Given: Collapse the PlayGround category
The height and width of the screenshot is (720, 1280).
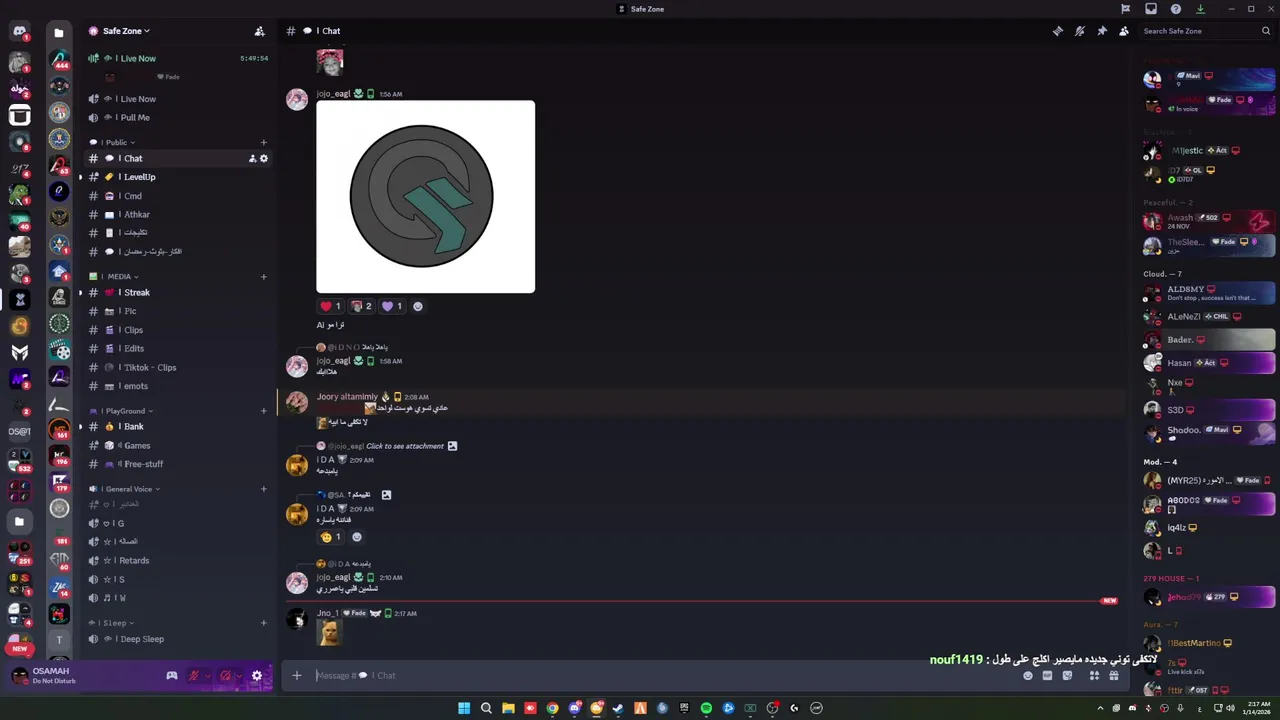Looking at the screenshot, I should point(121,411).
